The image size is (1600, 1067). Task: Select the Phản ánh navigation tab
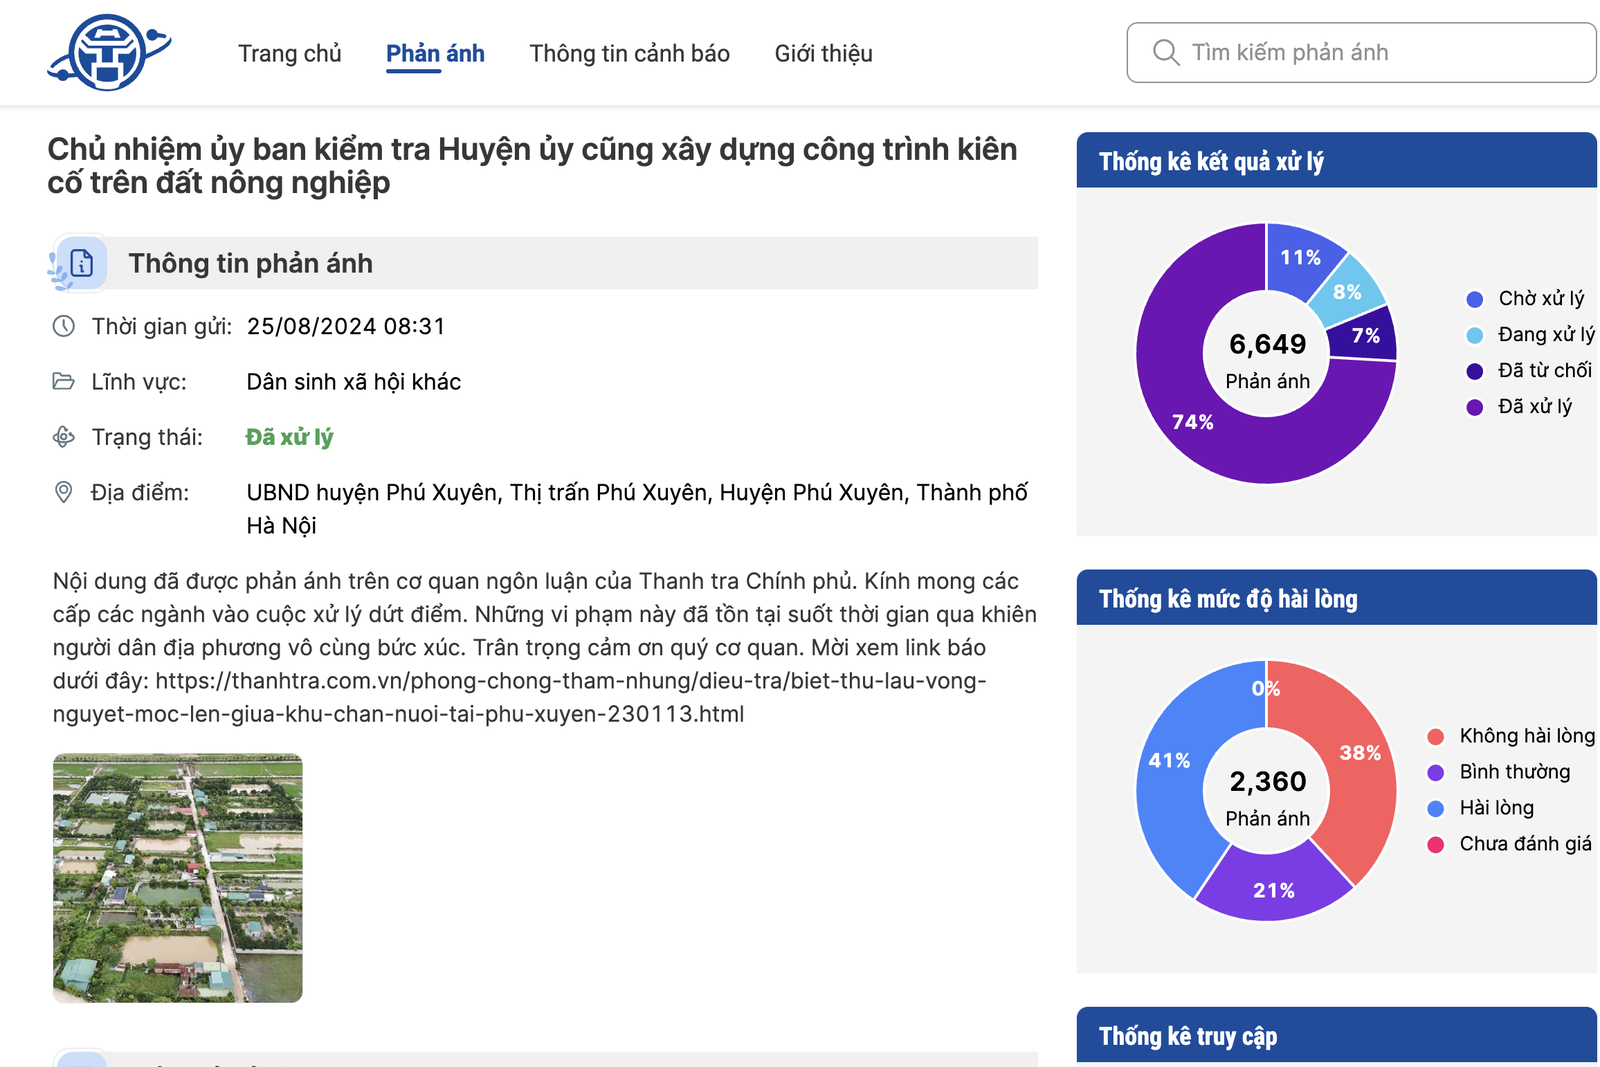click(x=435, y=54)
